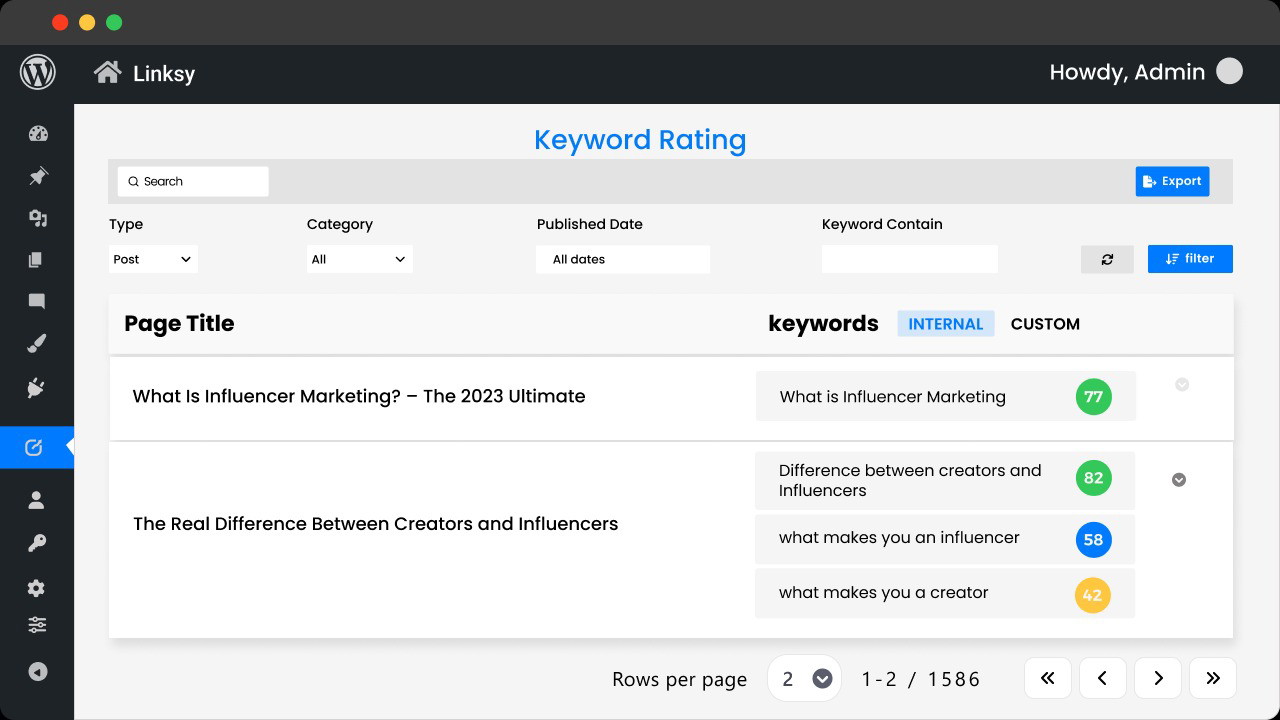1280x720 pixels.
Task: Reset filters with the refresh button
Action: 1107,259
